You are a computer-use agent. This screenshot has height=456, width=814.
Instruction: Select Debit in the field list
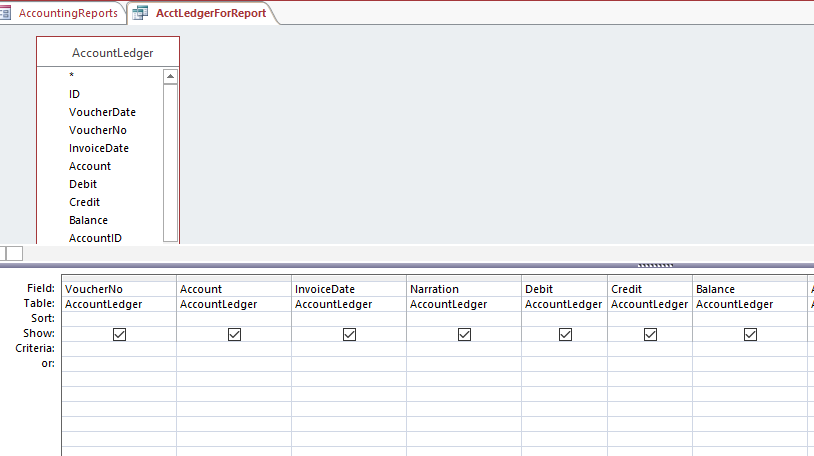(x=83, y=184)
